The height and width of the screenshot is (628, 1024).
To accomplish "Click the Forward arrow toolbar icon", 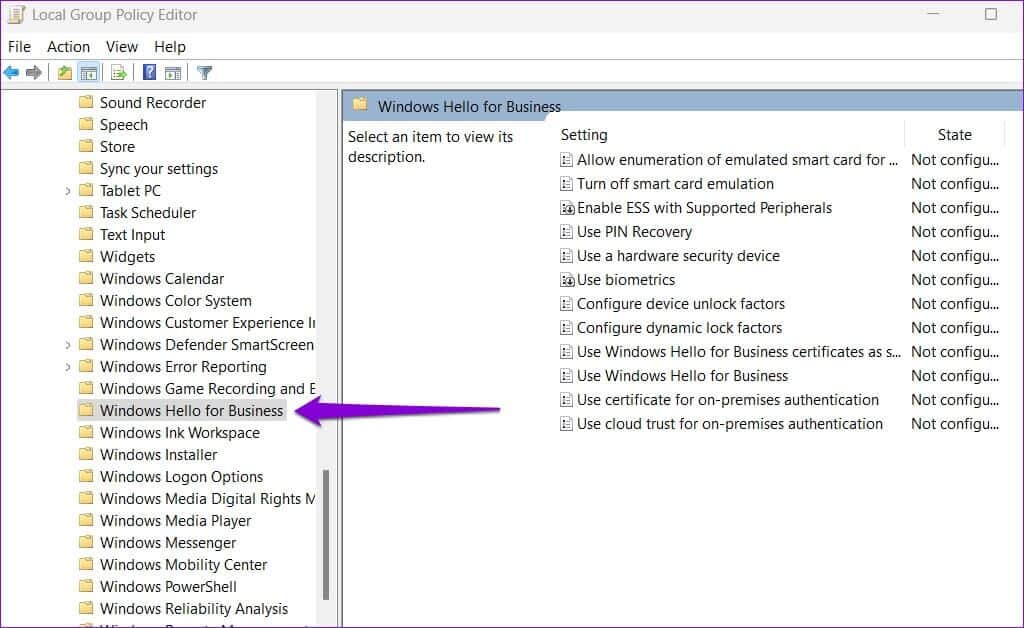I will tap(33, 72).
